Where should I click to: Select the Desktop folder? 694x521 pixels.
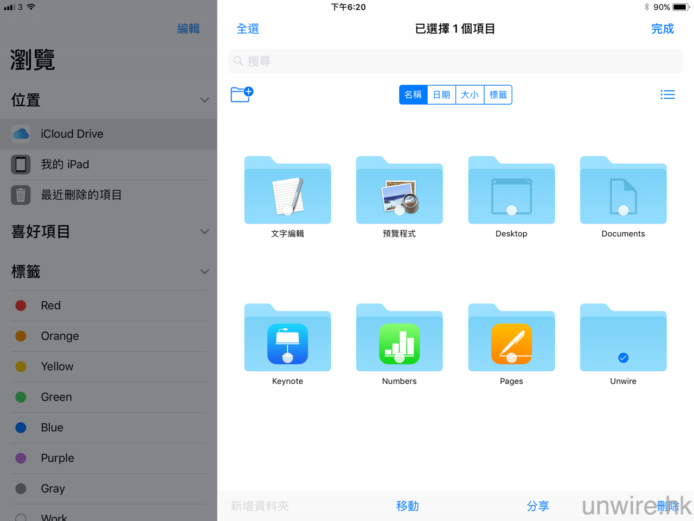(511, 192)
